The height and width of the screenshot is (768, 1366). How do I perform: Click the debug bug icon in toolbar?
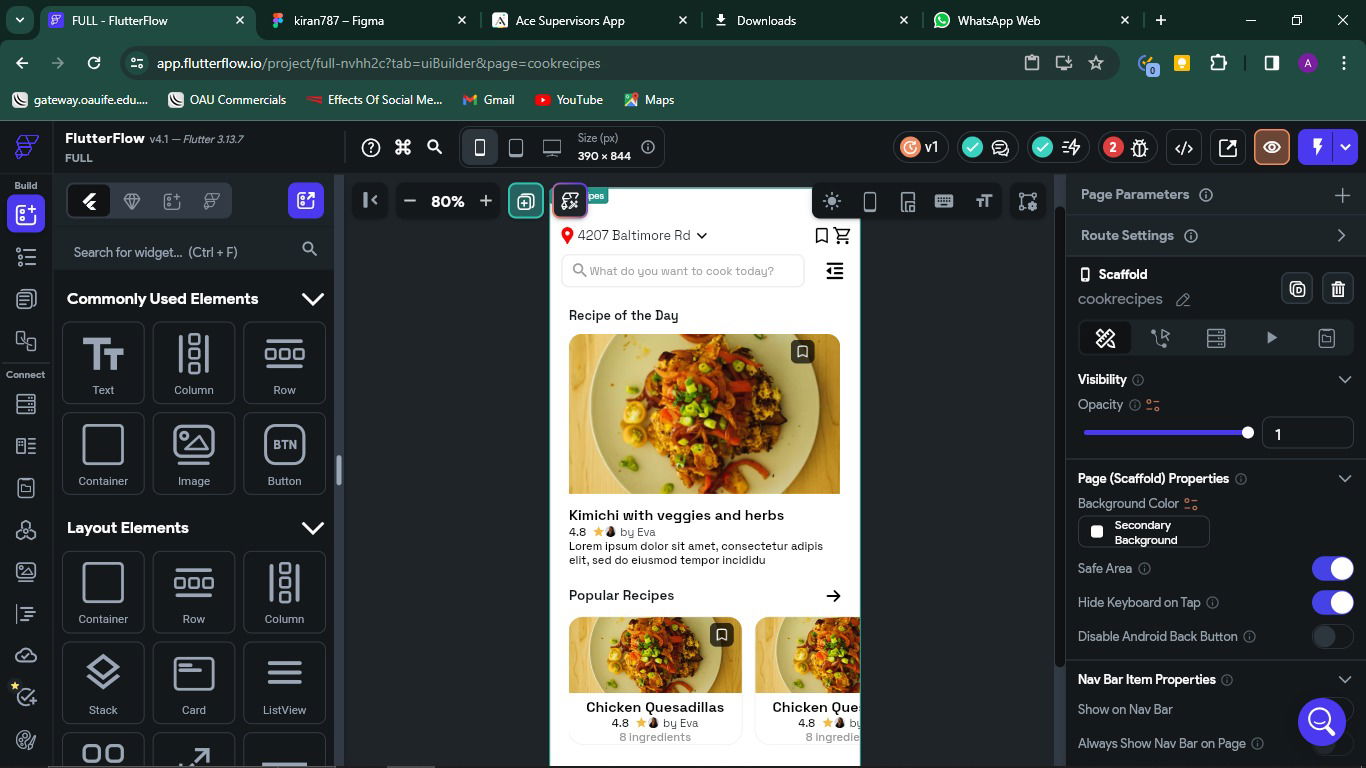1139,148
